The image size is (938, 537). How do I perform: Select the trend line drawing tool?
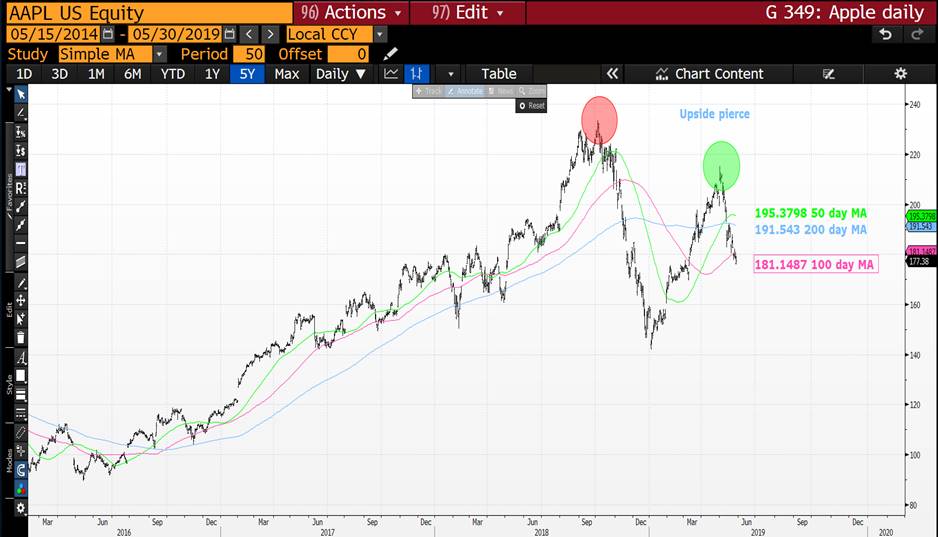click(x=20, y=112)
